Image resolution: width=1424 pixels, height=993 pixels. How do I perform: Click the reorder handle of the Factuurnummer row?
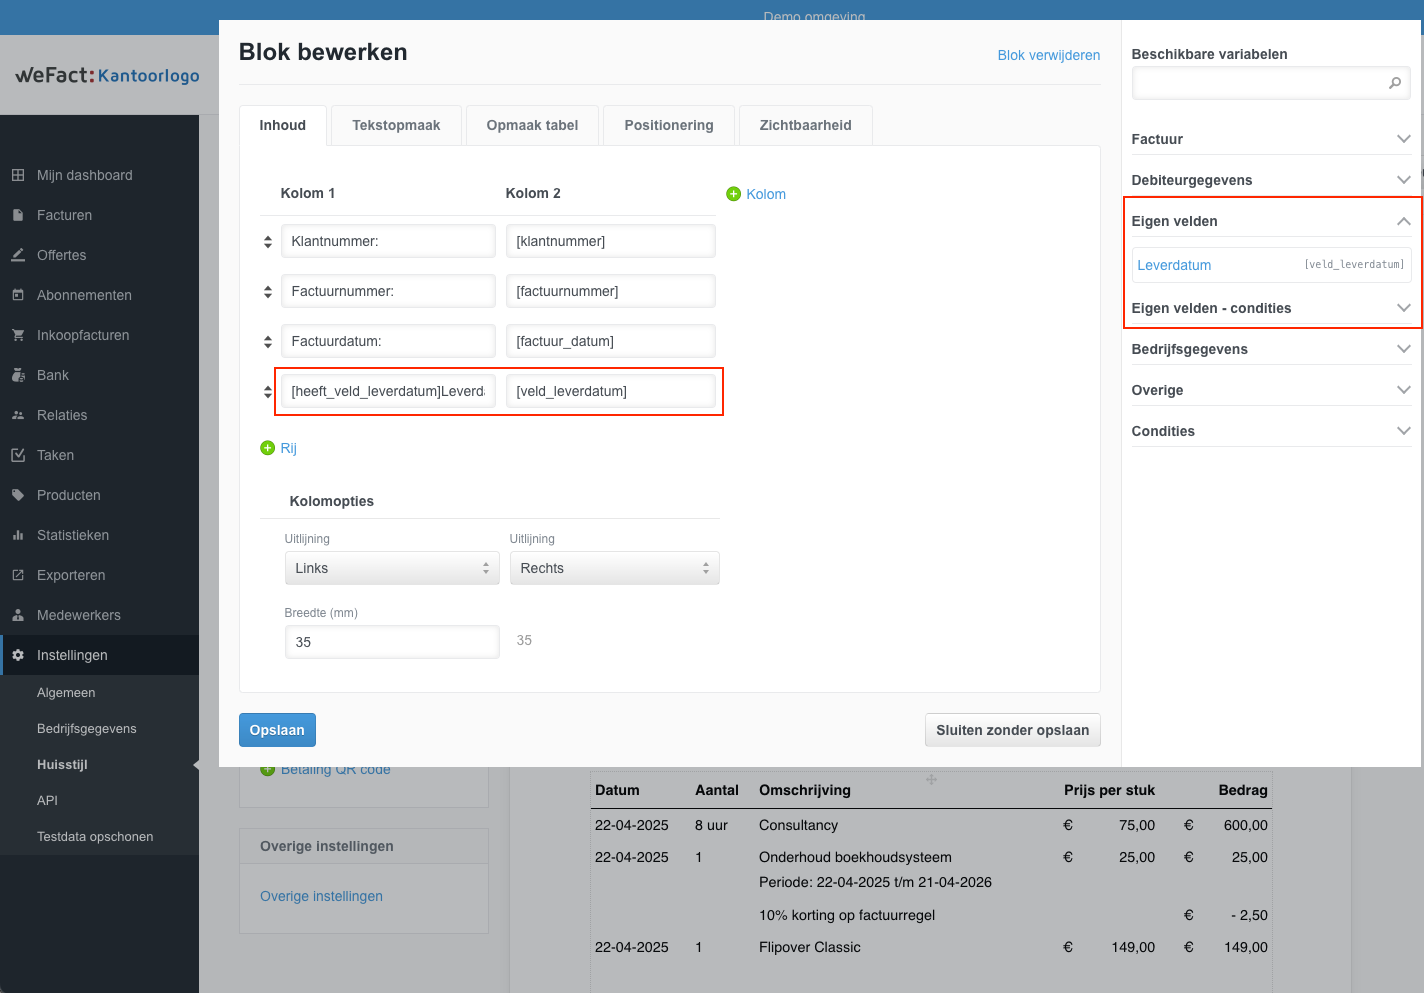pyautogui.click(x=268, y=292)
